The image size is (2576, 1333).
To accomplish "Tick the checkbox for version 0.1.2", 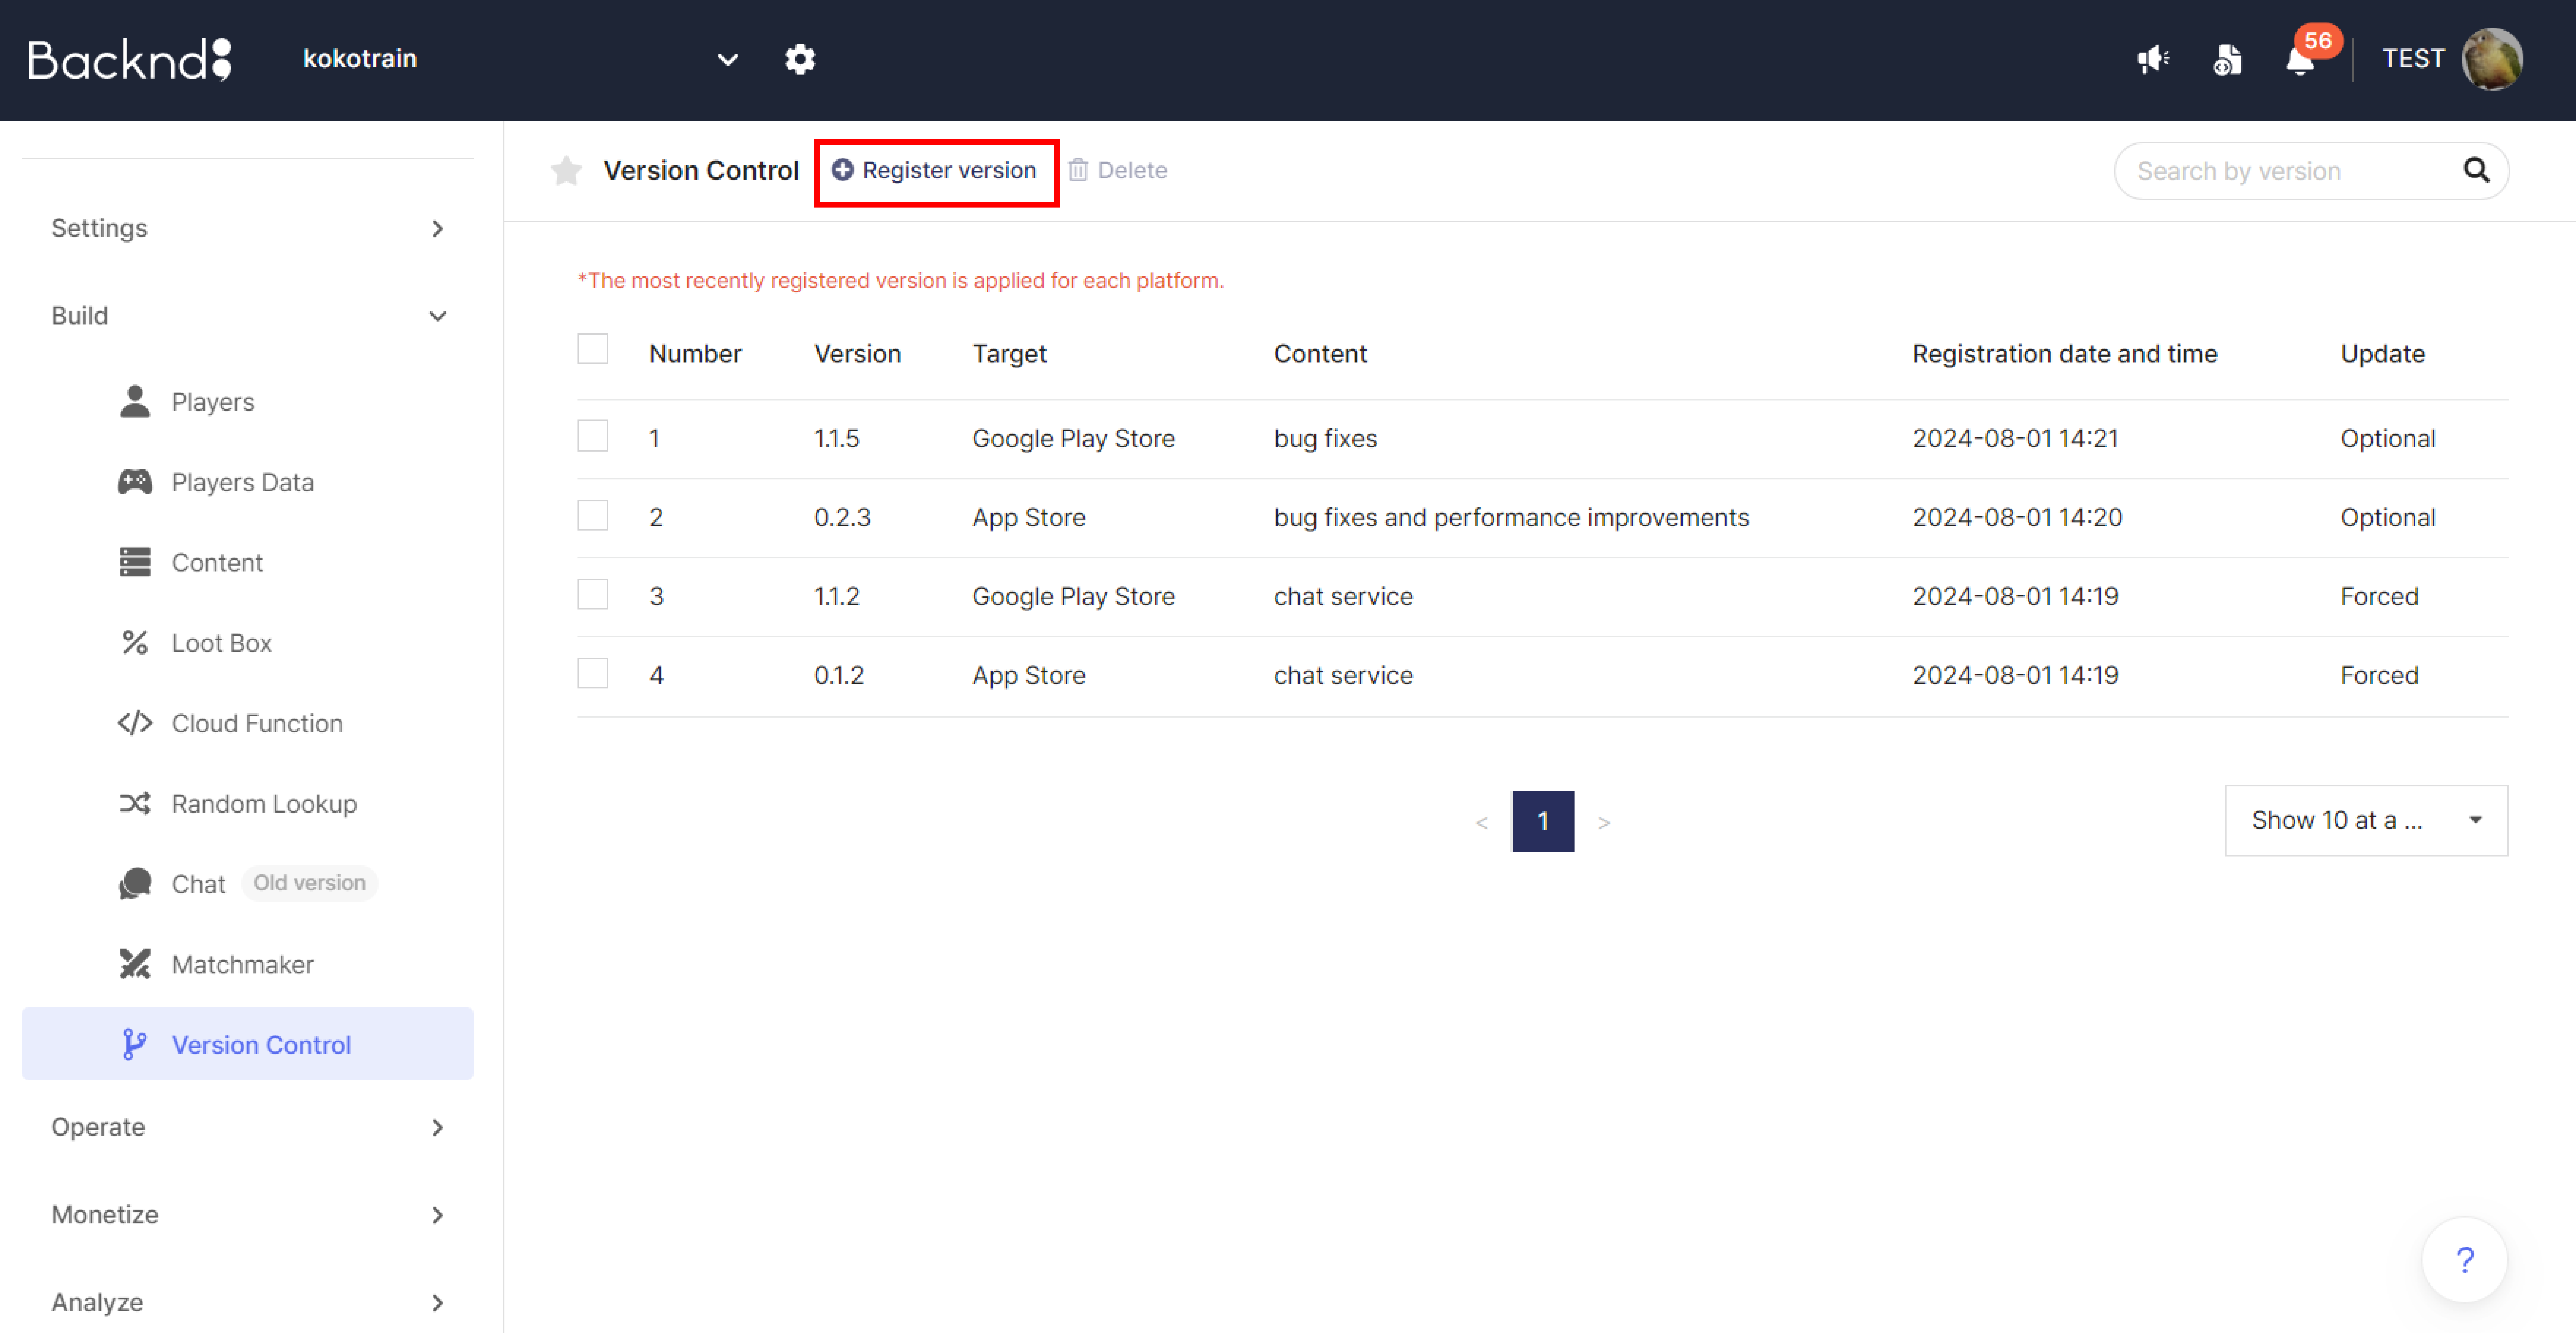I will pyautogui.click(x=593, y=674).
